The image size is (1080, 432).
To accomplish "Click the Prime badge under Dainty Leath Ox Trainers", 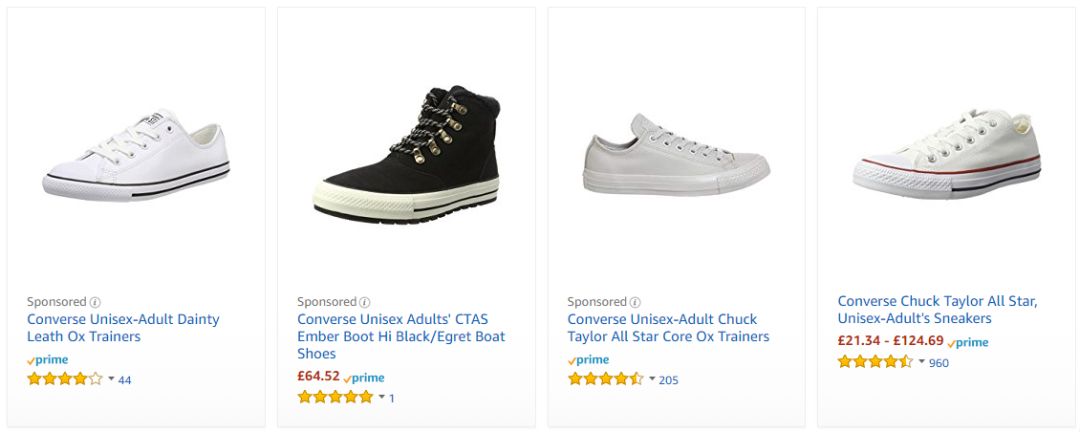I will (x=48, y=360).
